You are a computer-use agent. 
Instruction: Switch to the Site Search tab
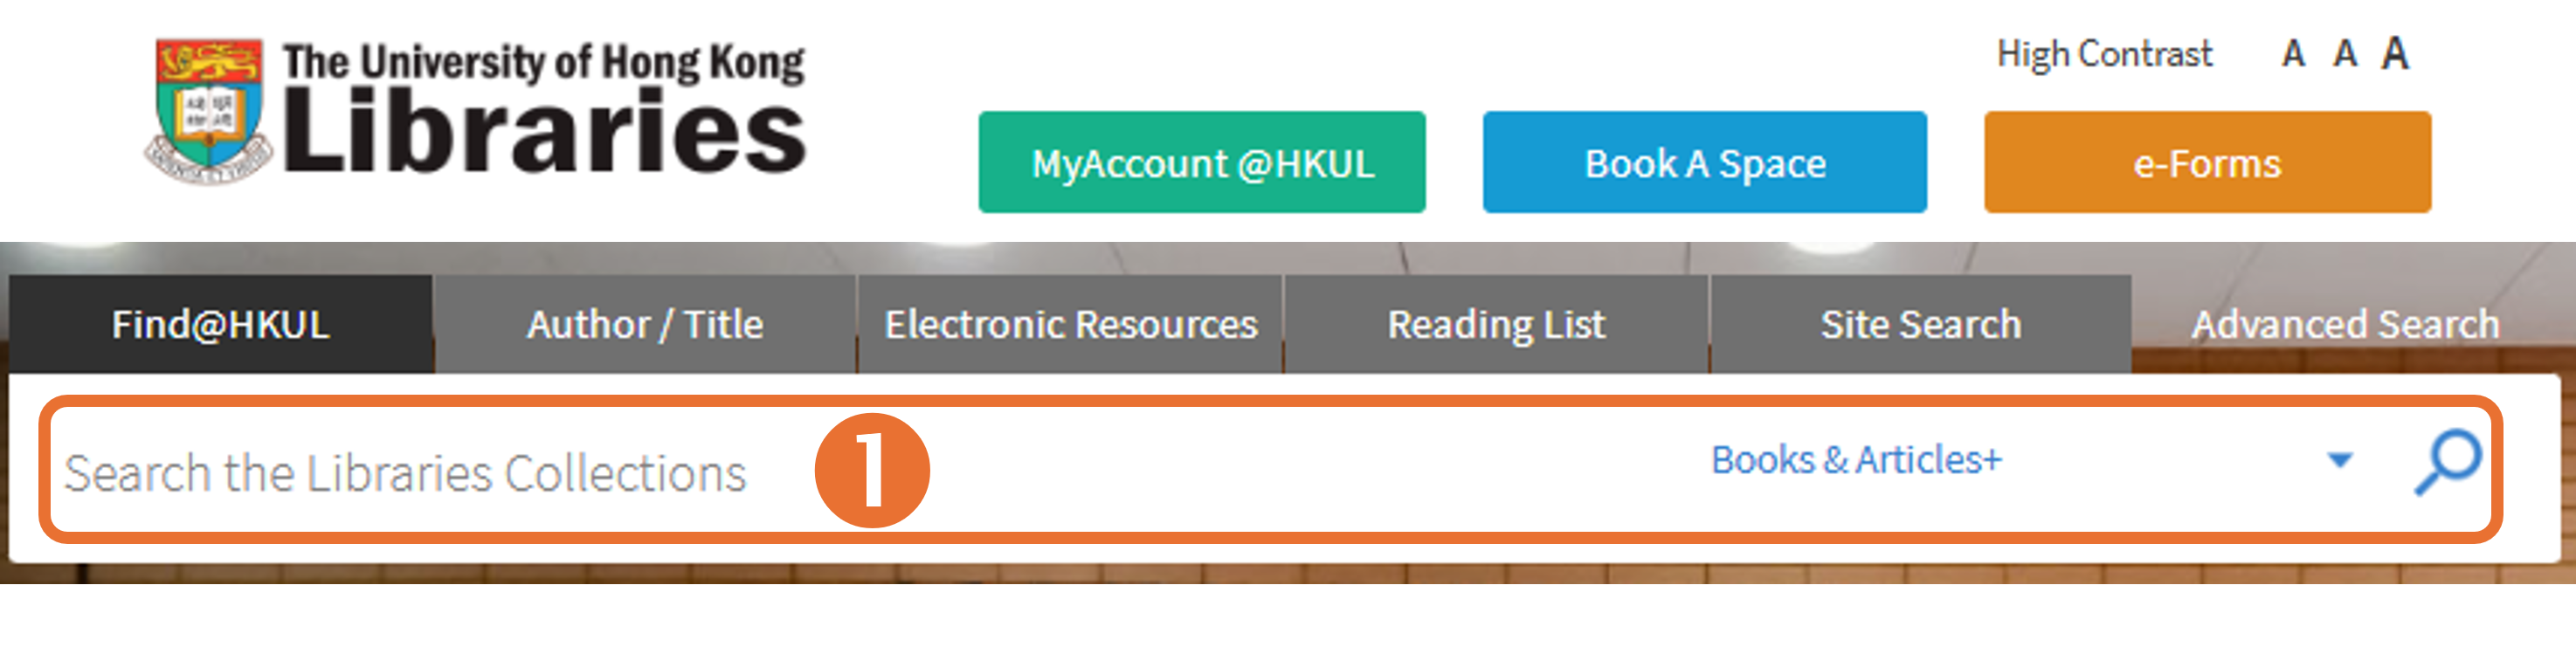coord(1920,325)
